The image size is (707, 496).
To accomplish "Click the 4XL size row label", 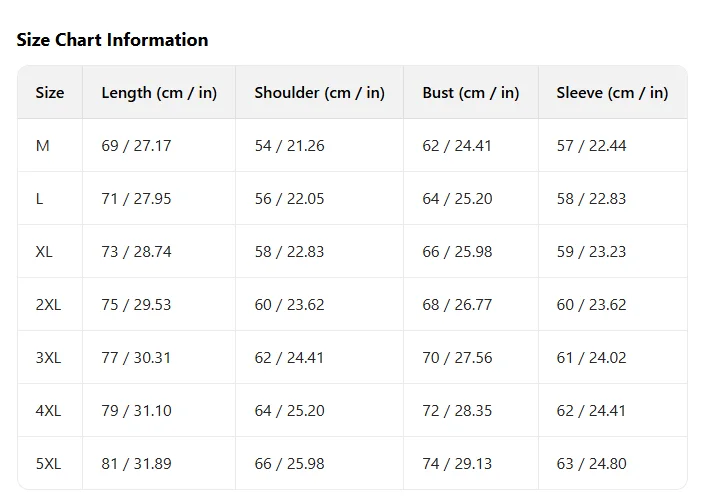I will click(48, 411).
